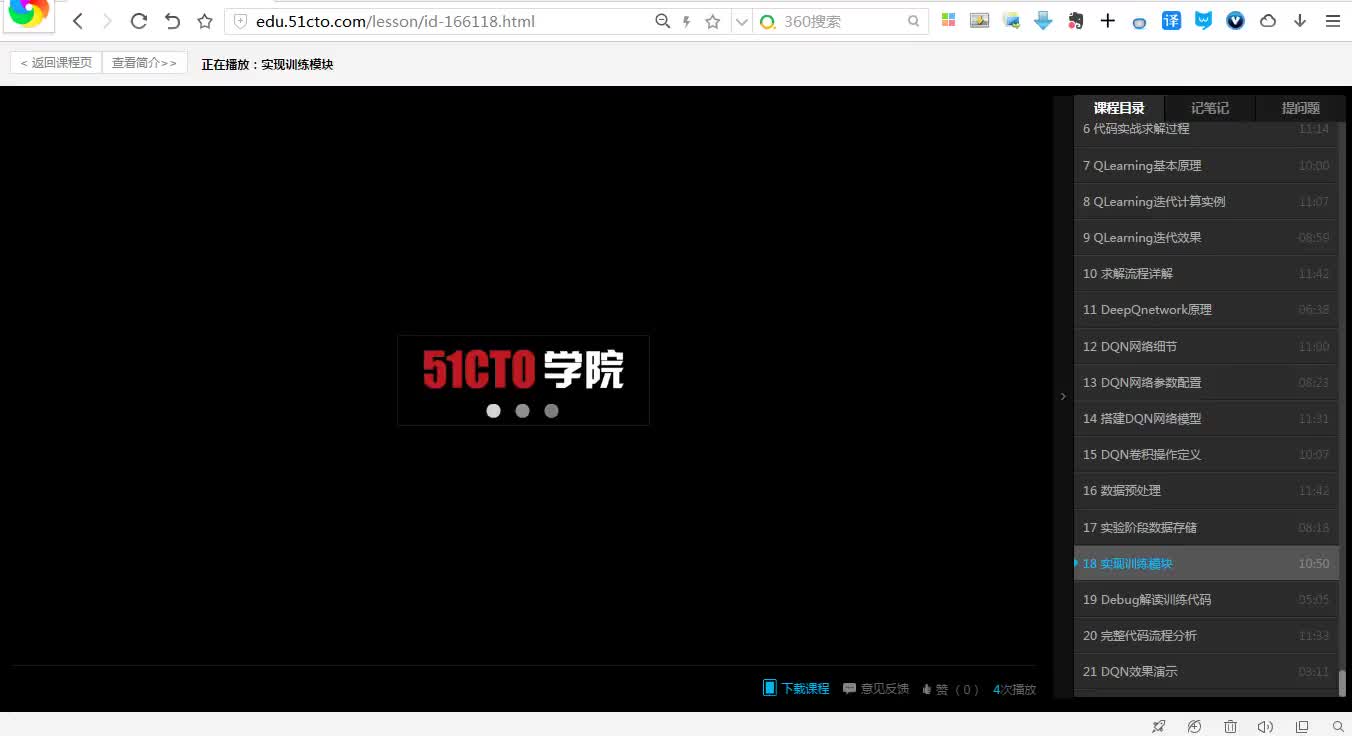Open lesson 21 DQN效果演示
The height and width of the screenshot is (736, 1352).
tap(1206, 672)
